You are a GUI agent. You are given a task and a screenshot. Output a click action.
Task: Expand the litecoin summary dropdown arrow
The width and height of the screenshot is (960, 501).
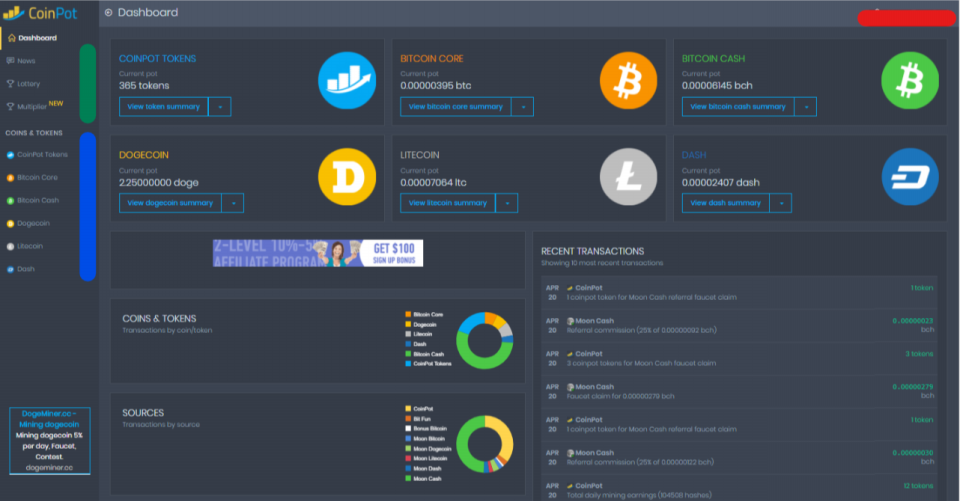point(506,203)
